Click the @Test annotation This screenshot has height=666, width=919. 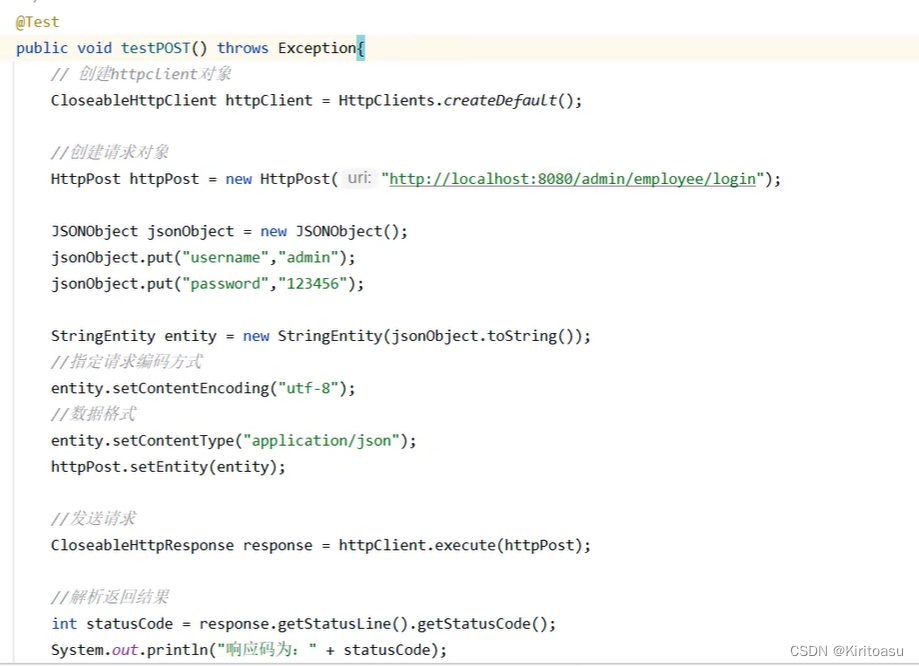pyautogui.click(x=38, y=22)
